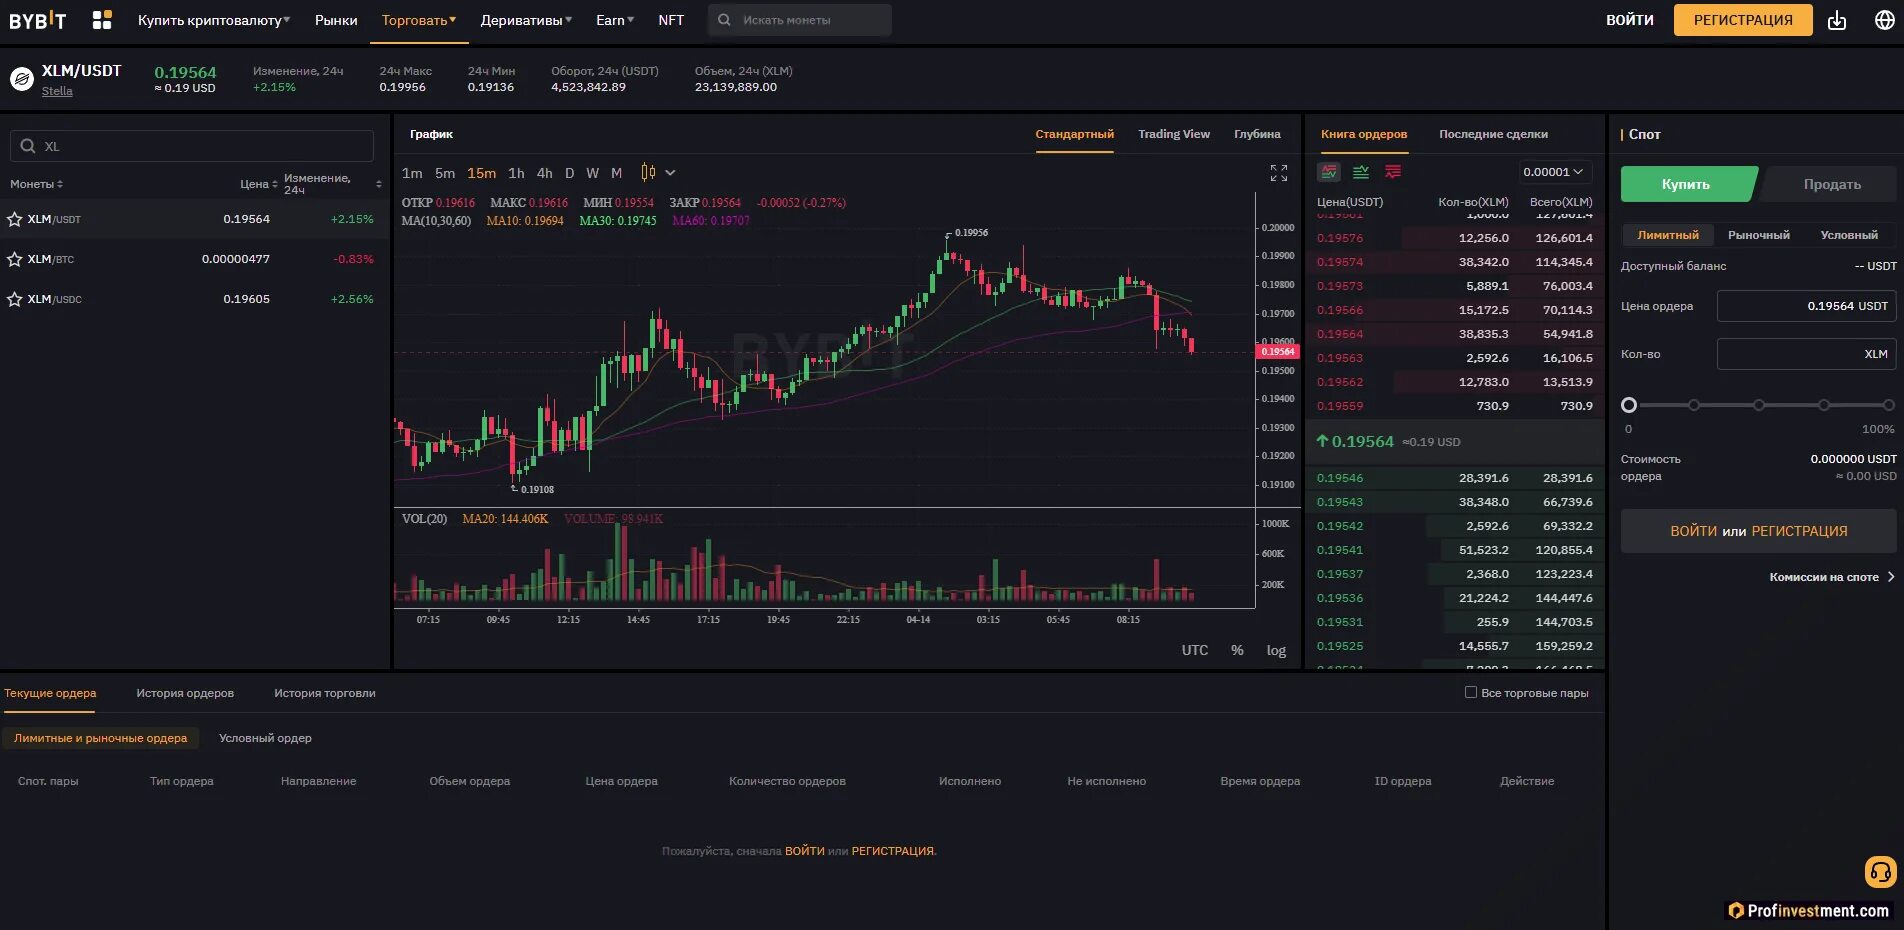
Task: Switch chart timezone UTC setting
Action: point(1195,650)
